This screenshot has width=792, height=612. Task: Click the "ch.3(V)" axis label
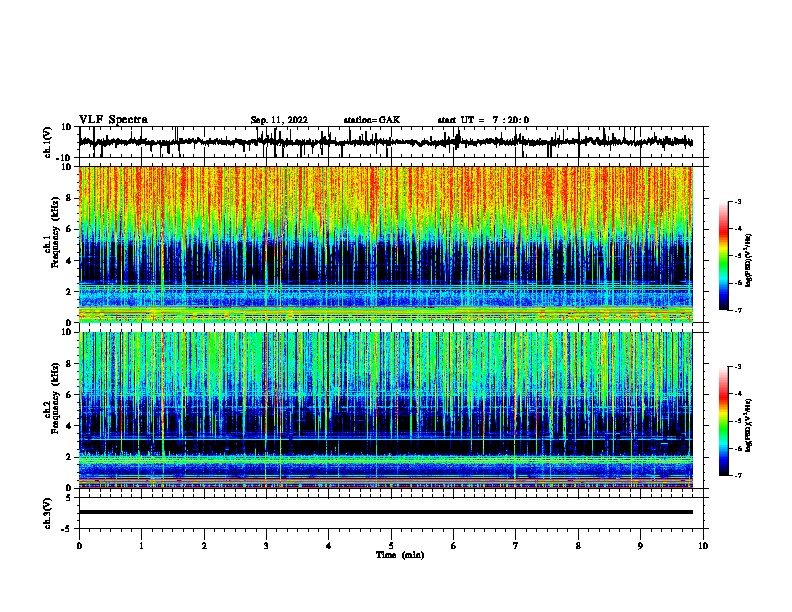point(48,514)
